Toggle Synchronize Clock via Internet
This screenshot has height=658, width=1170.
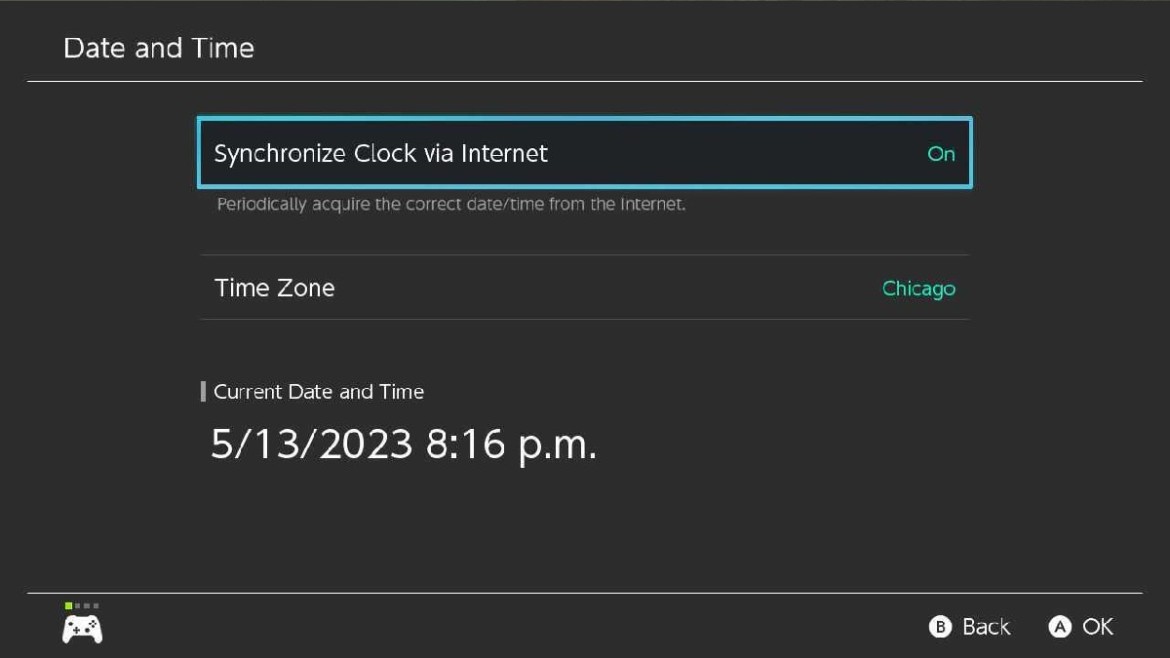tap(584, 153)
